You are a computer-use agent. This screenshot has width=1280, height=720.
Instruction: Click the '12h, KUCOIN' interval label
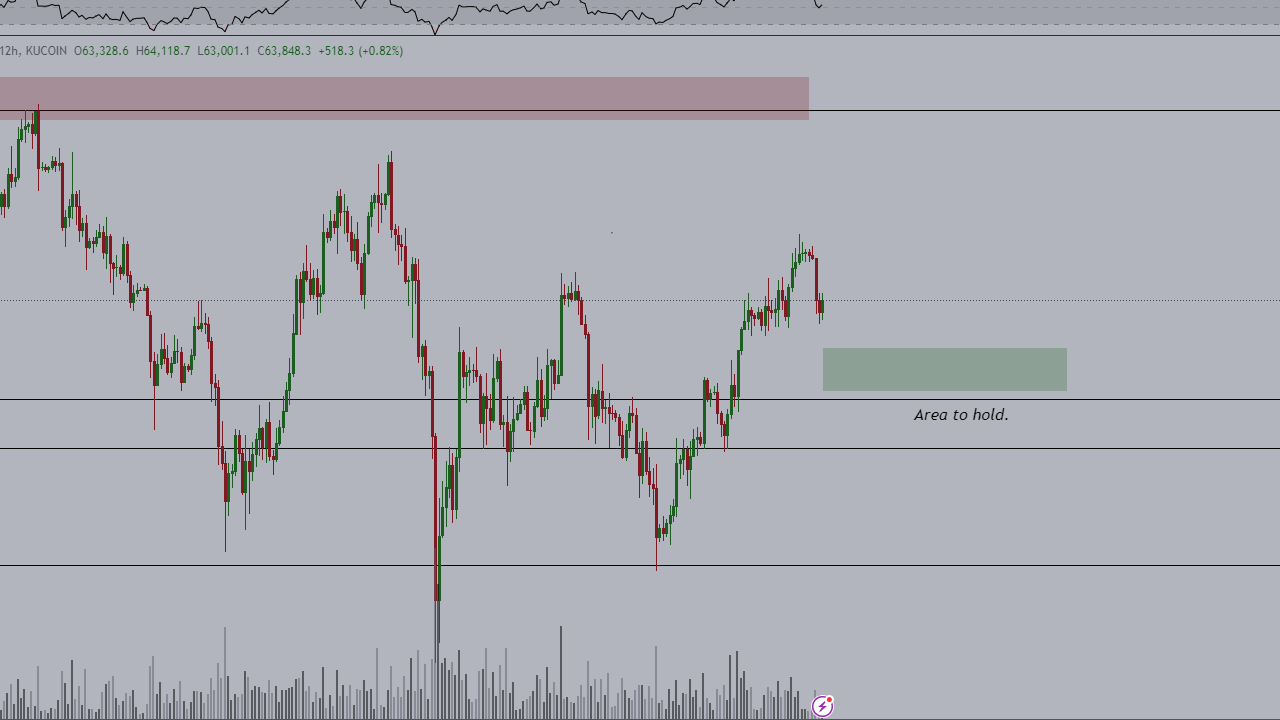pyautogui.click(x=34, y=51)
